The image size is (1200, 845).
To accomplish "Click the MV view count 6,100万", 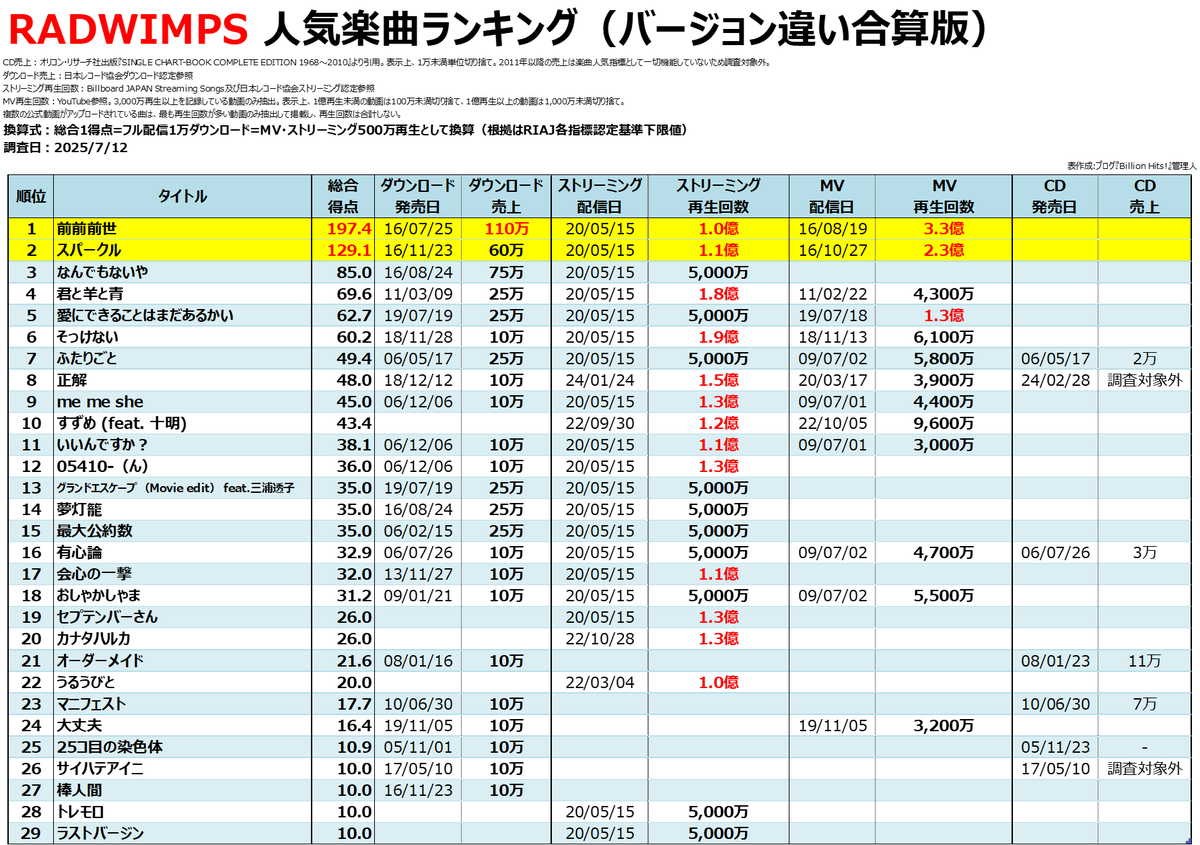I will click(944, 337).
